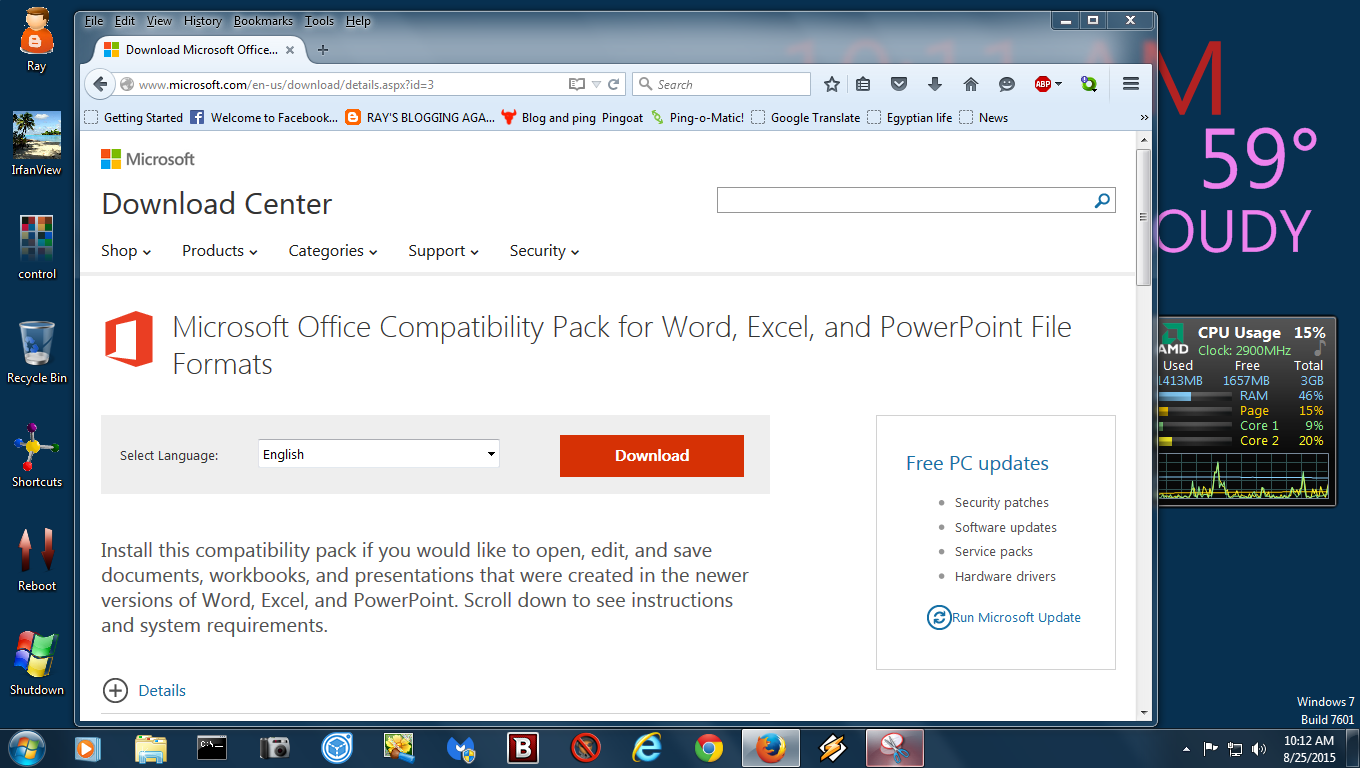The height and width of the screenshot is (768, 1360).
Task: Open the IrfanView desktop icon
Action: [x=37, y=144]
